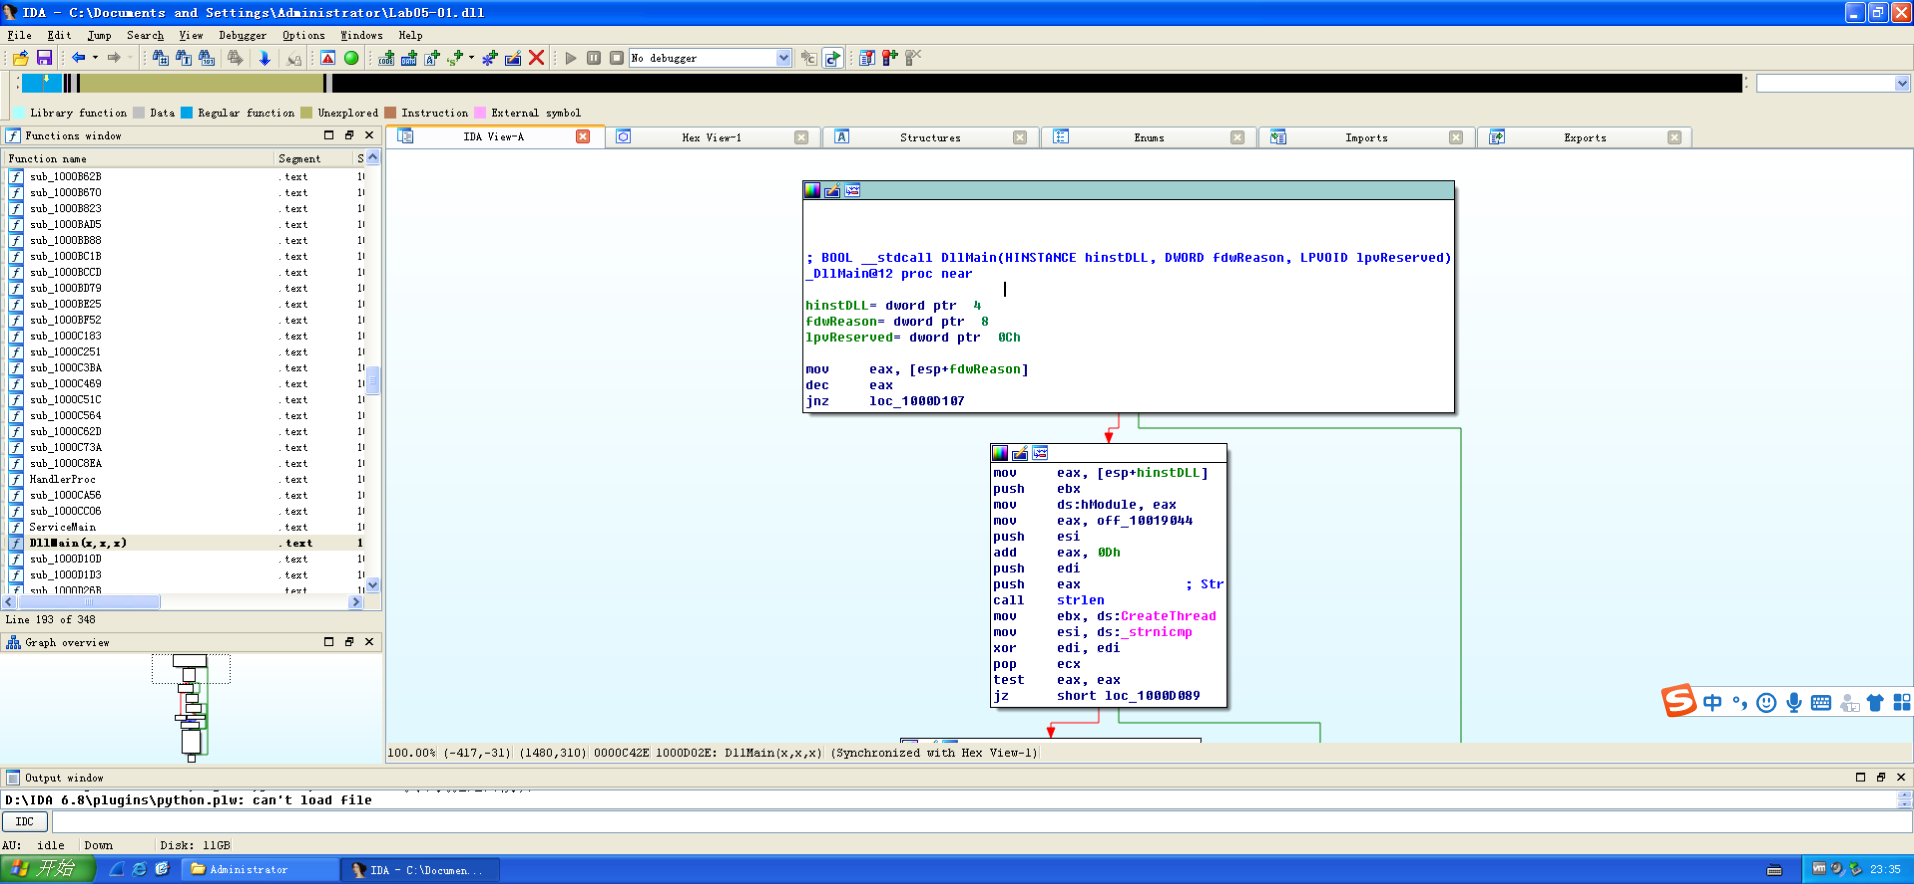The image size is (1914, 884).
Task: Open the combo box beside the navigation band
Action: (1833, 84)
